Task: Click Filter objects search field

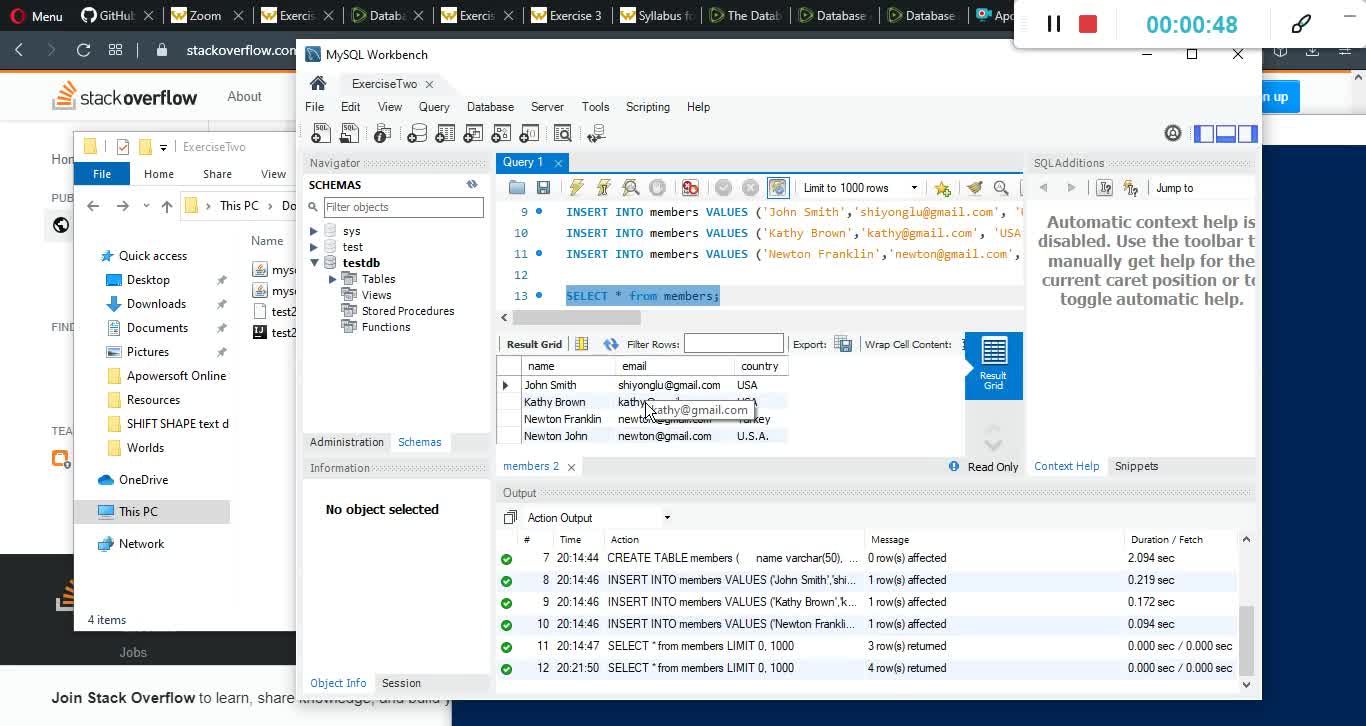Action: tap(403, 207)
